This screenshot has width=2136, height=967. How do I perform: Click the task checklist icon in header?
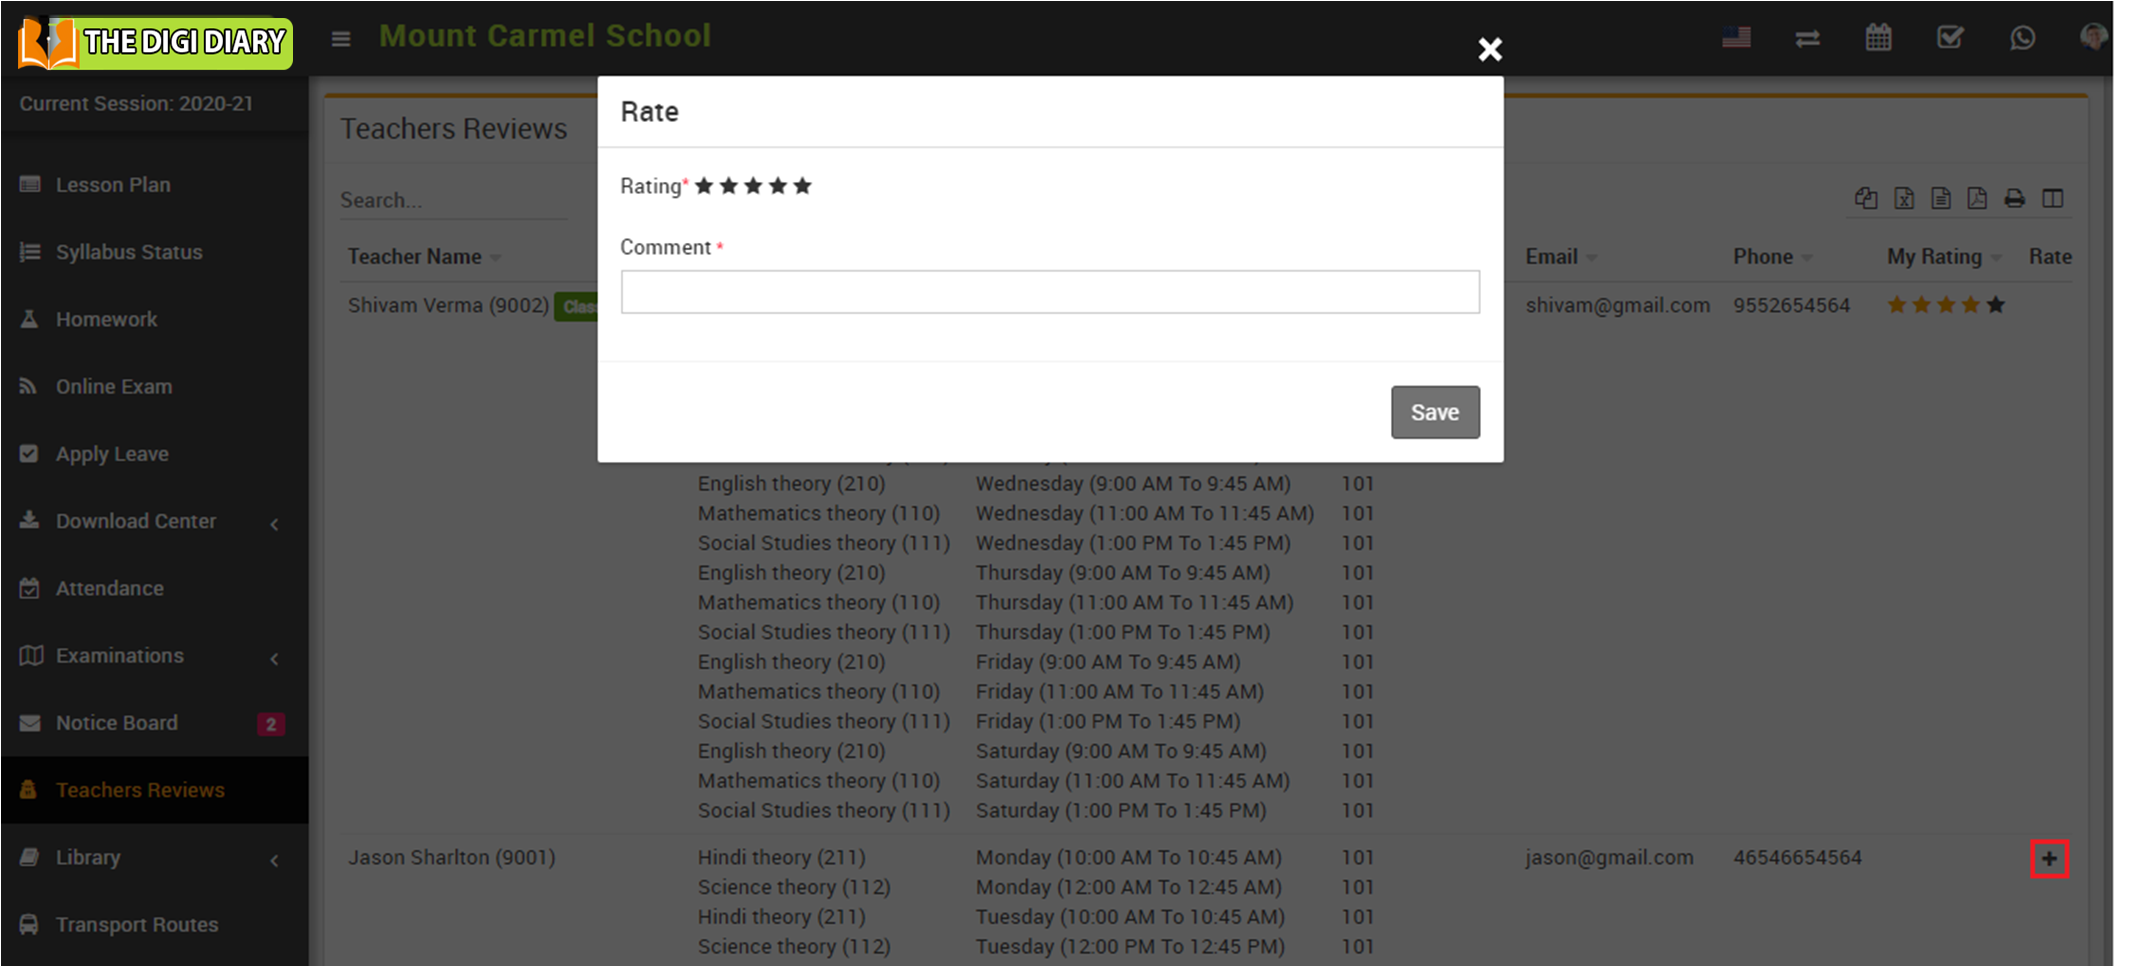click(x=1949, y=39)
